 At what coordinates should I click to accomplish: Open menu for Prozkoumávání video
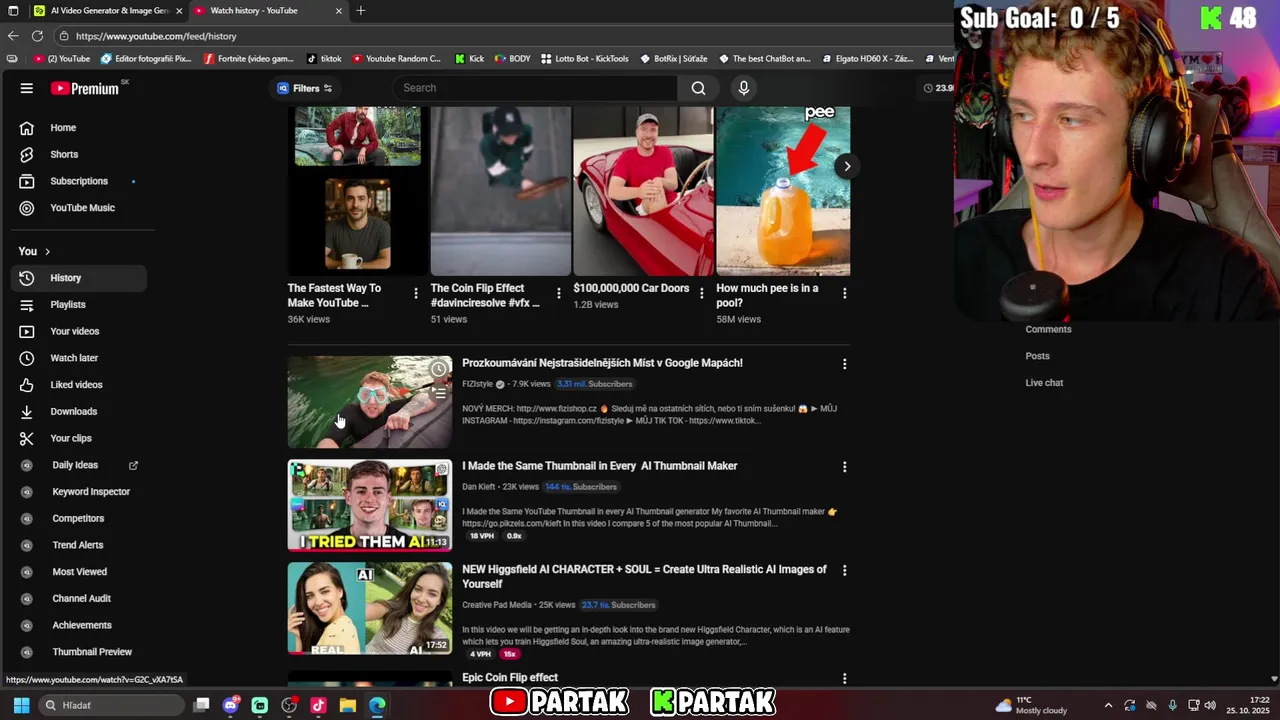point(845,364)
